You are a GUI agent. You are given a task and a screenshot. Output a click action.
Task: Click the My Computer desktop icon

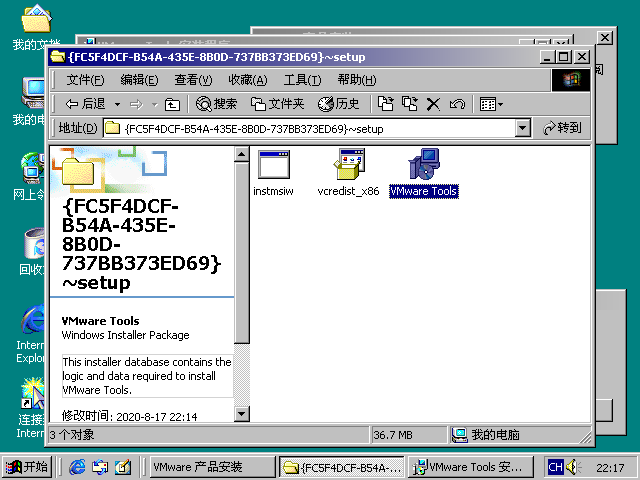pos(31,101)
